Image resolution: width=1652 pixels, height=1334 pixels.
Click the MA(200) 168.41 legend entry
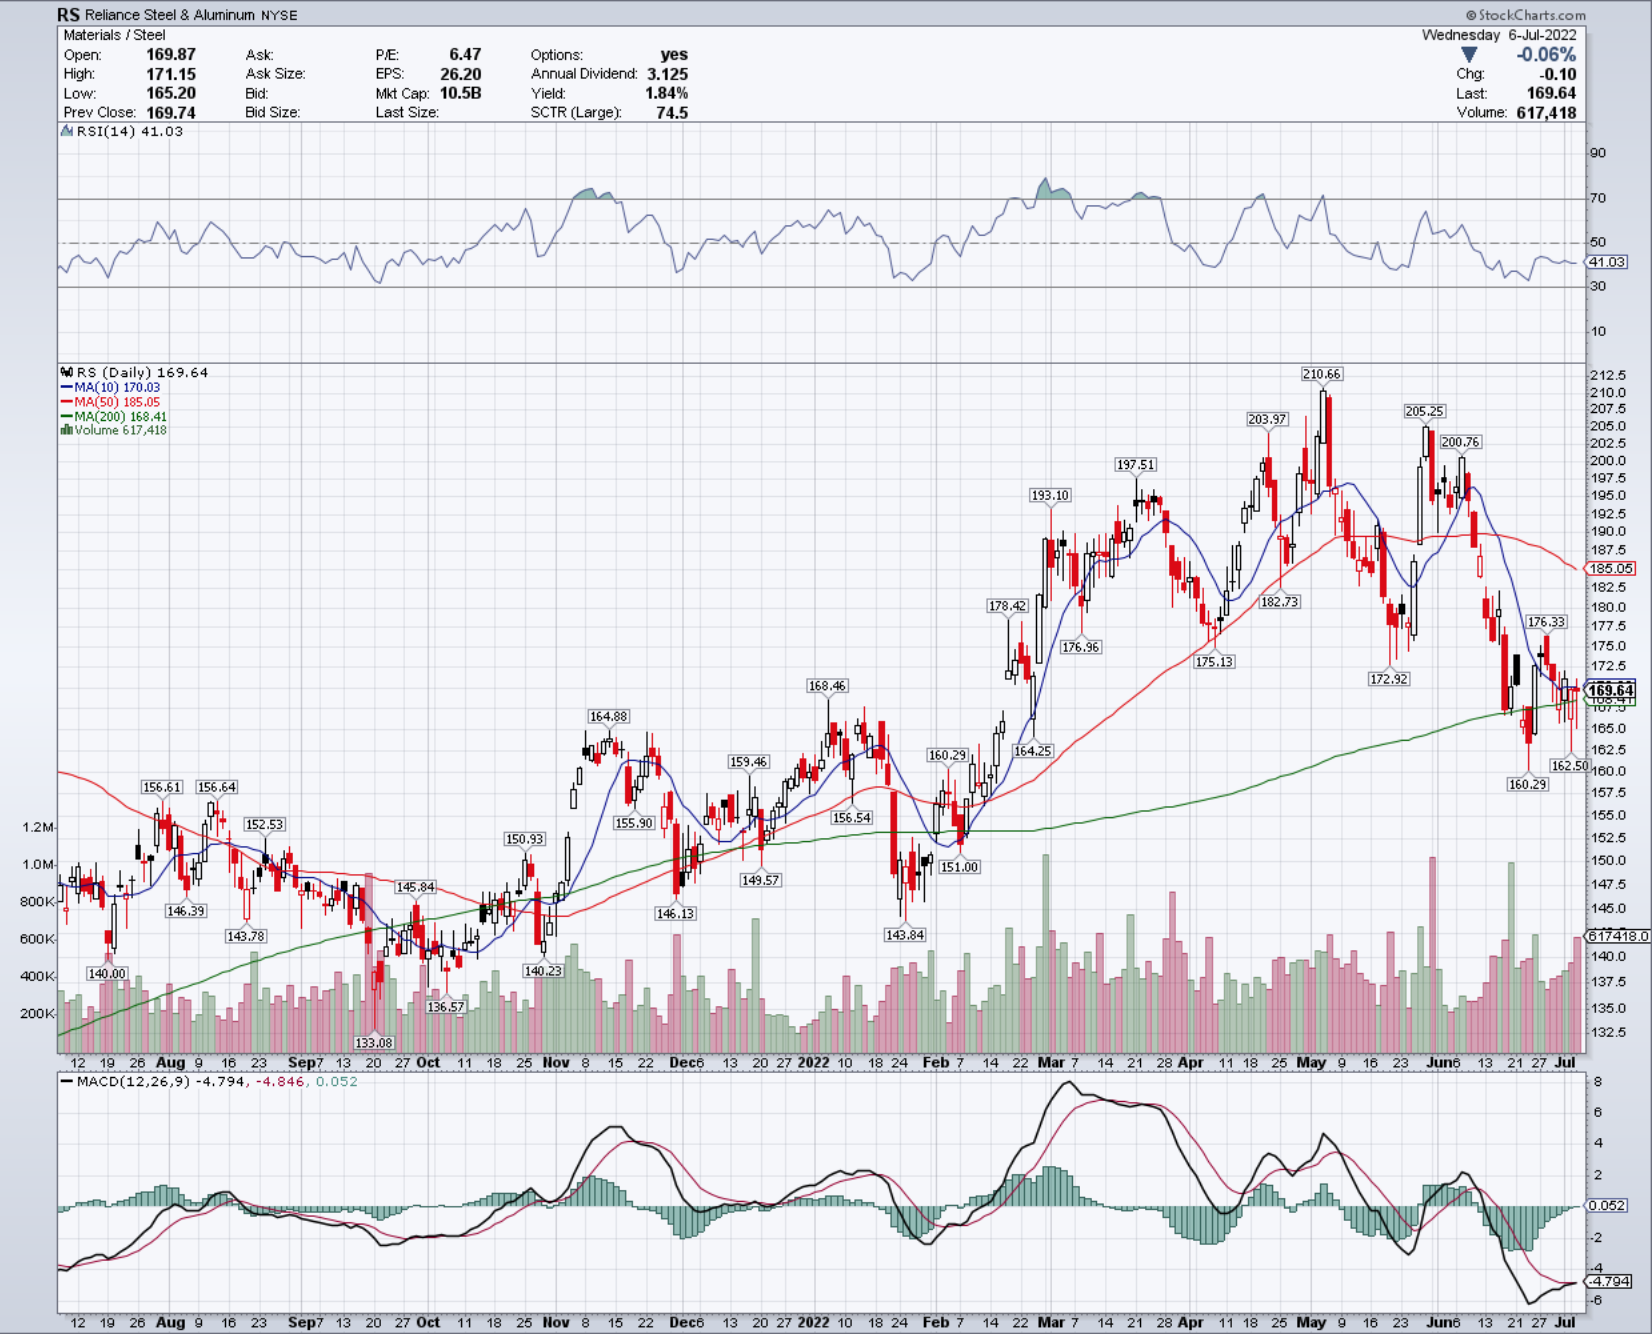114,416
